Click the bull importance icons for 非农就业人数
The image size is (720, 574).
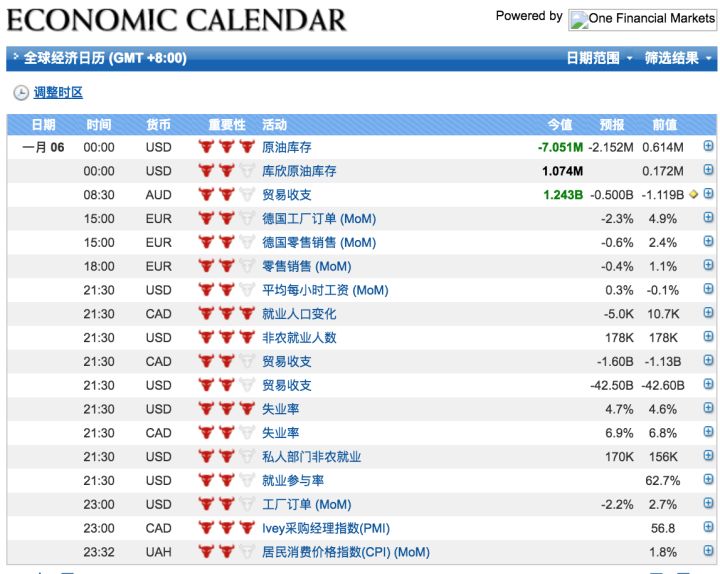(x=226, y=338)
